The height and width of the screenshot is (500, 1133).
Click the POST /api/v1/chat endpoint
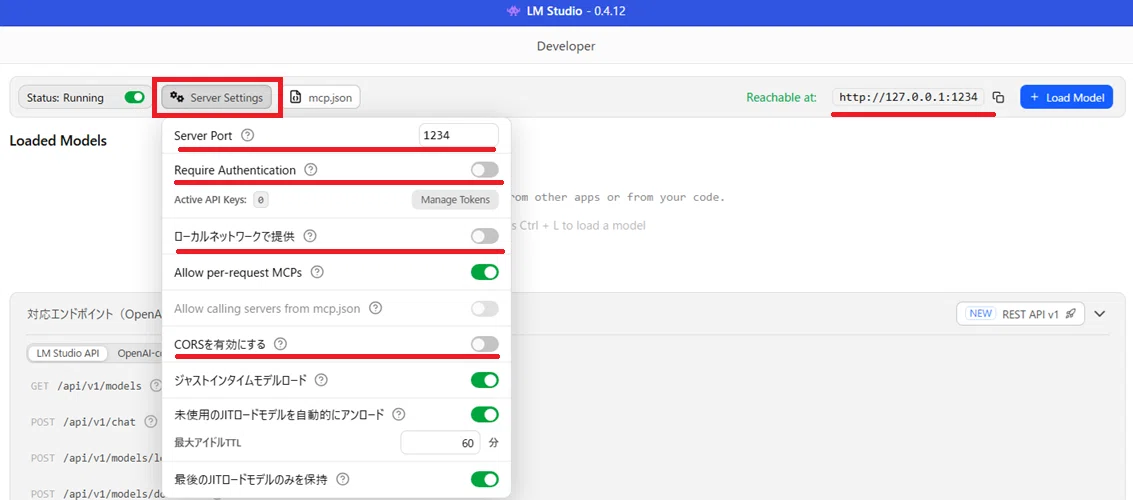click(83, 422)
